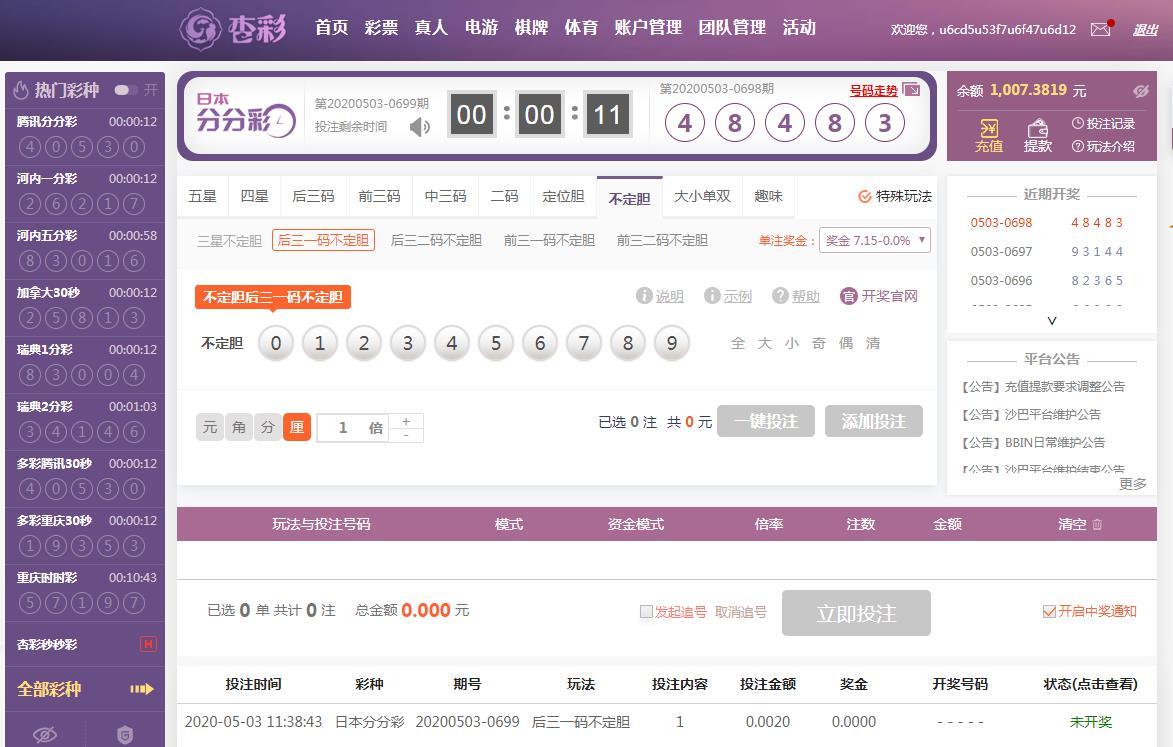Screen dimensions: 1173x747
Task: Select number ball 5
Action: click(496, 343)
